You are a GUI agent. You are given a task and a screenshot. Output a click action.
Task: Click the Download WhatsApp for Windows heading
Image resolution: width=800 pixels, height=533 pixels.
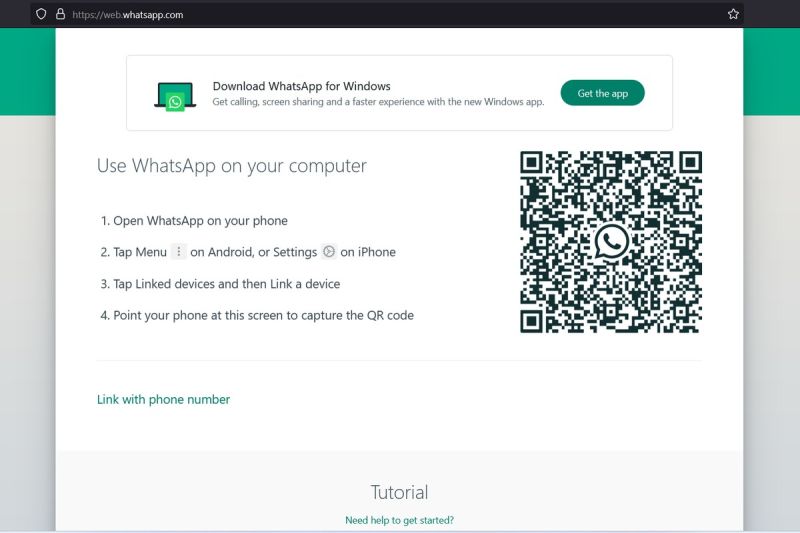click(302, 86)
